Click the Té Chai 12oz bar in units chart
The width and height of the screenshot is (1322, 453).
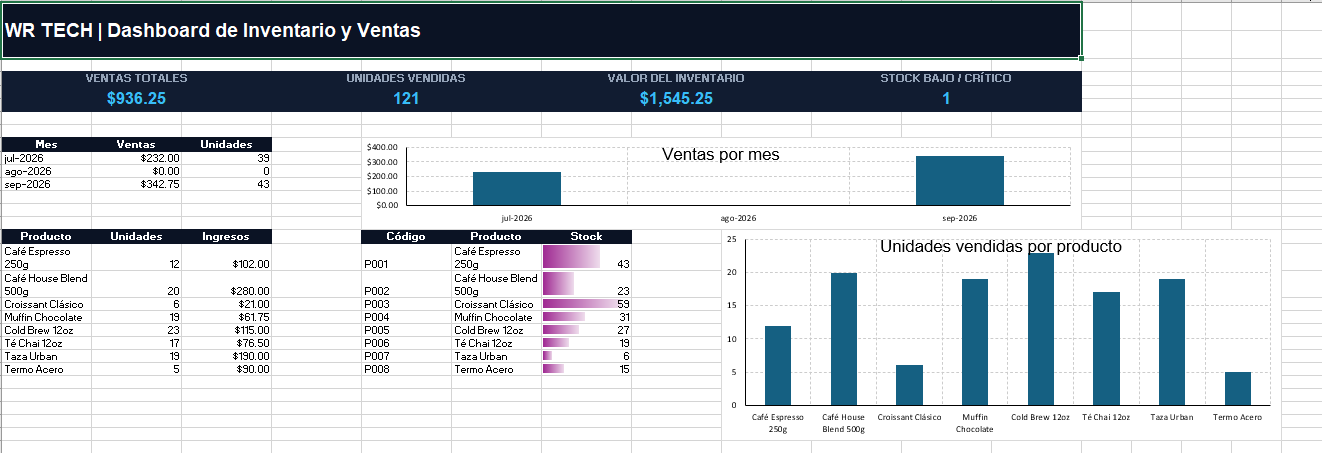1106,349
